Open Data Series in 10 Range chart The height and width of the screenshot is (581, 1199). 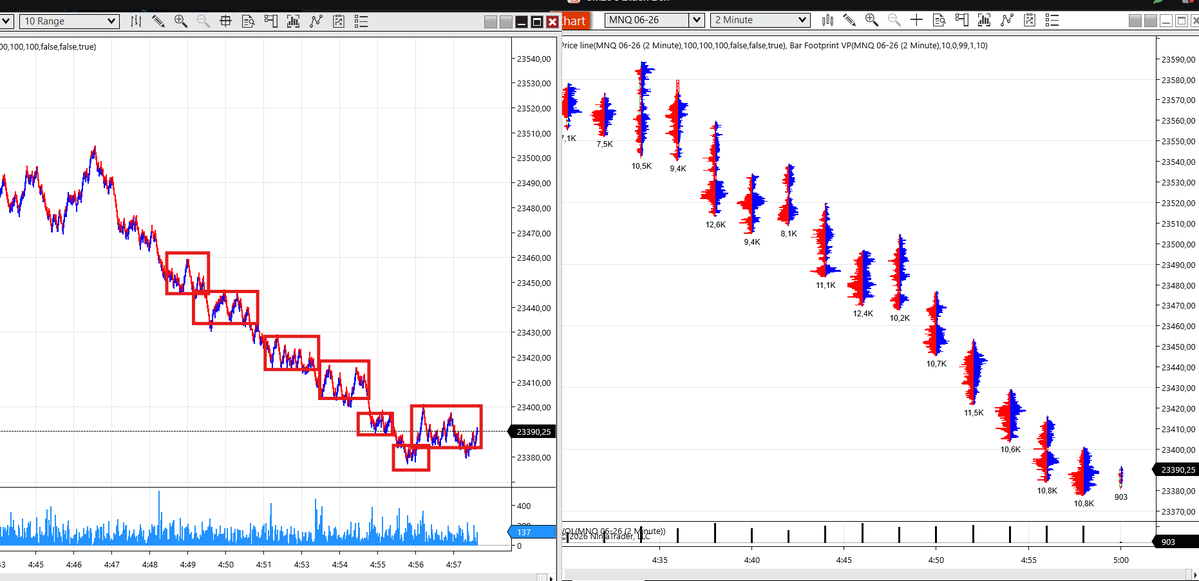pyautogui.click(x=294, y=21)
